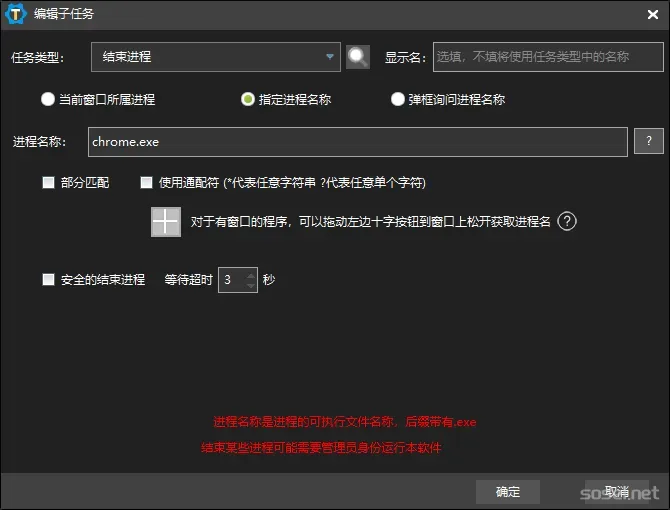Click the 进程名称 label
Screen dimensions: 670x510
pos(39,142)
